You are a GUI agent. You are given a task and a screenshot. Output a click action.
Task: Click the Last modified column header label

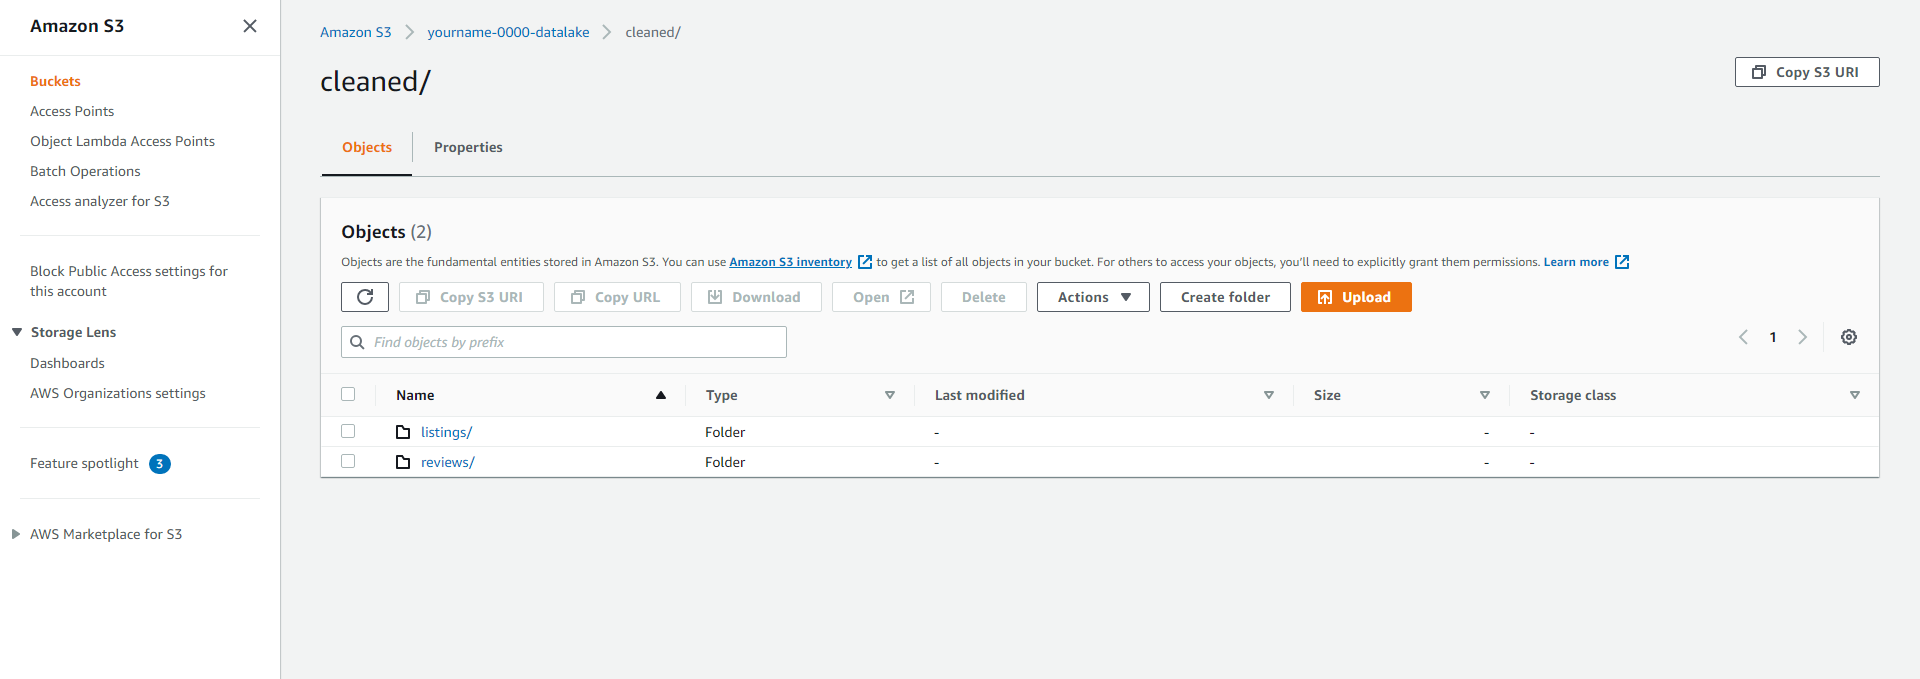[x=979, y=395]
